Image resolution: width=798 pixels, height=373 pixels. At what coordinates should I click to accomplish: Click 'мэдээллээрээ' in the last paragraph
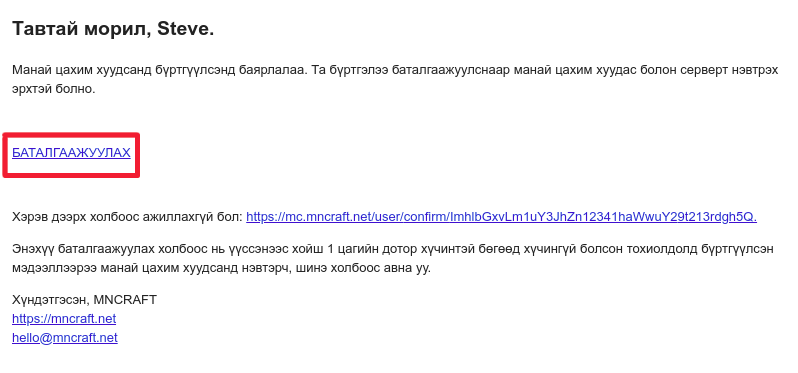click(51, 268)
